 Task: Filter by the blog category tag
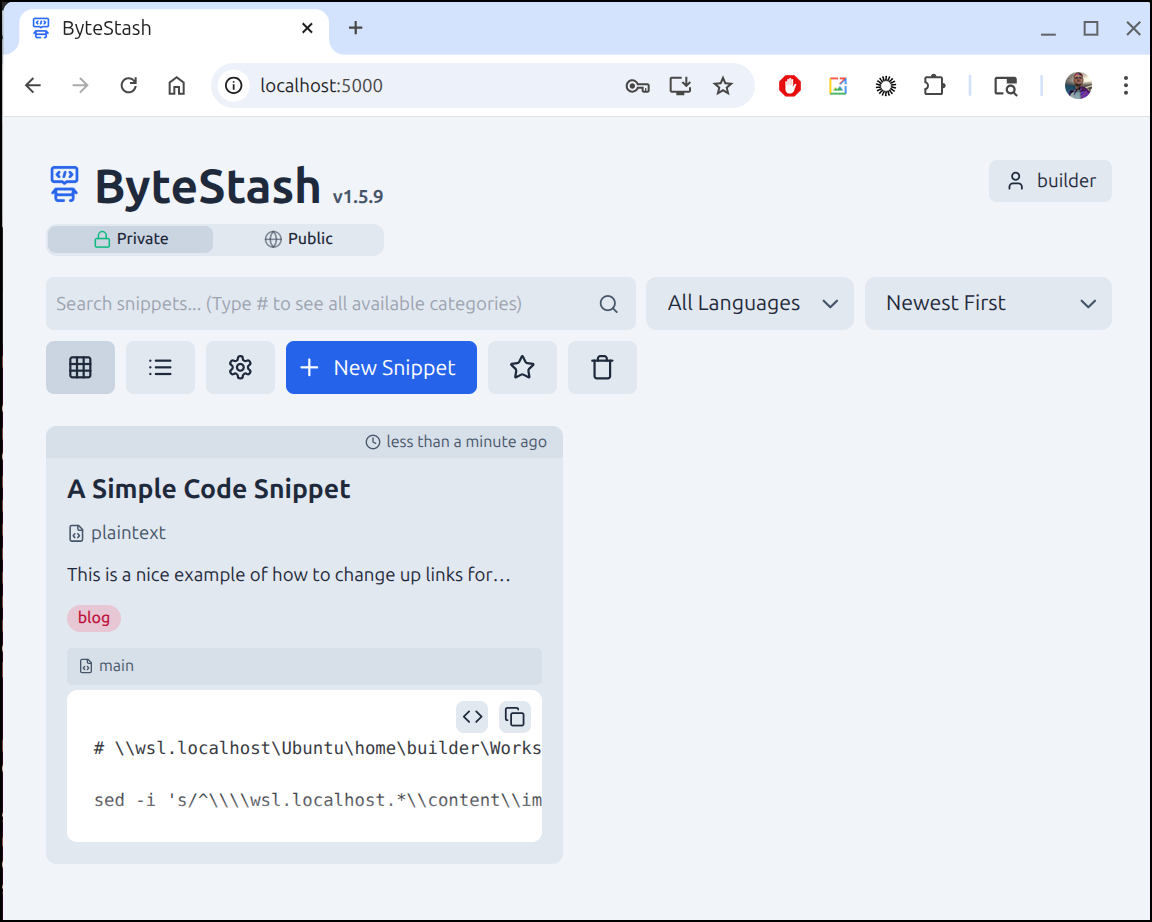94,618
